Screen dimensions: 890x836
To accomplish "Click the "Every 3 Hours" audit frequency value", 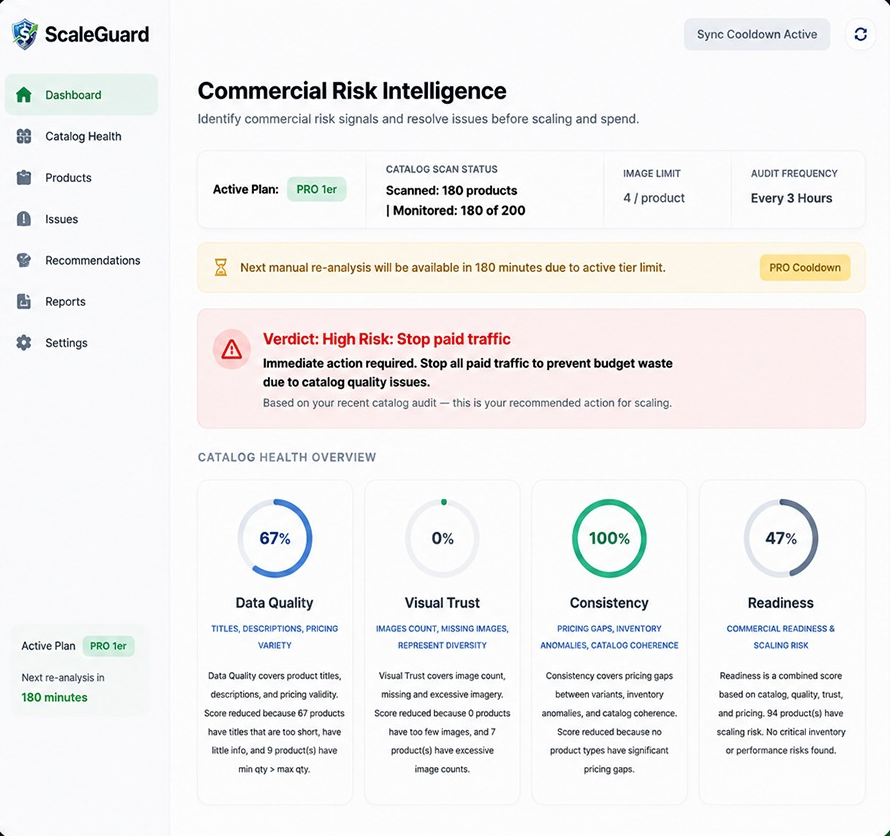I will pyautogui.click(x=791, y=198).
